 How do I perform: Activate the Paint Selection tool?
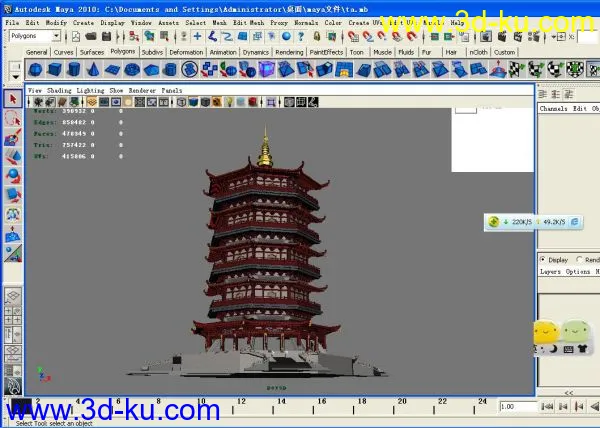[x=13, y=137]
